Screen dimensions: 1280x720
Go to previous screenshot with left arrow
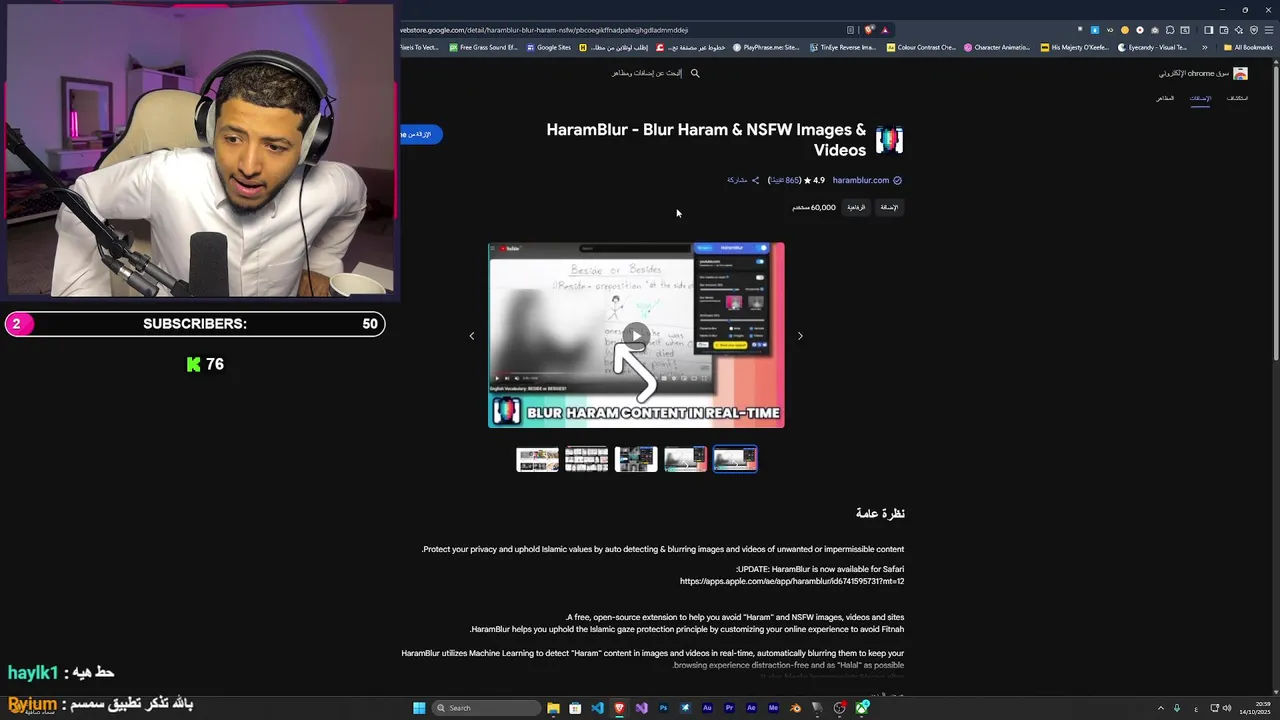(472, 336)
